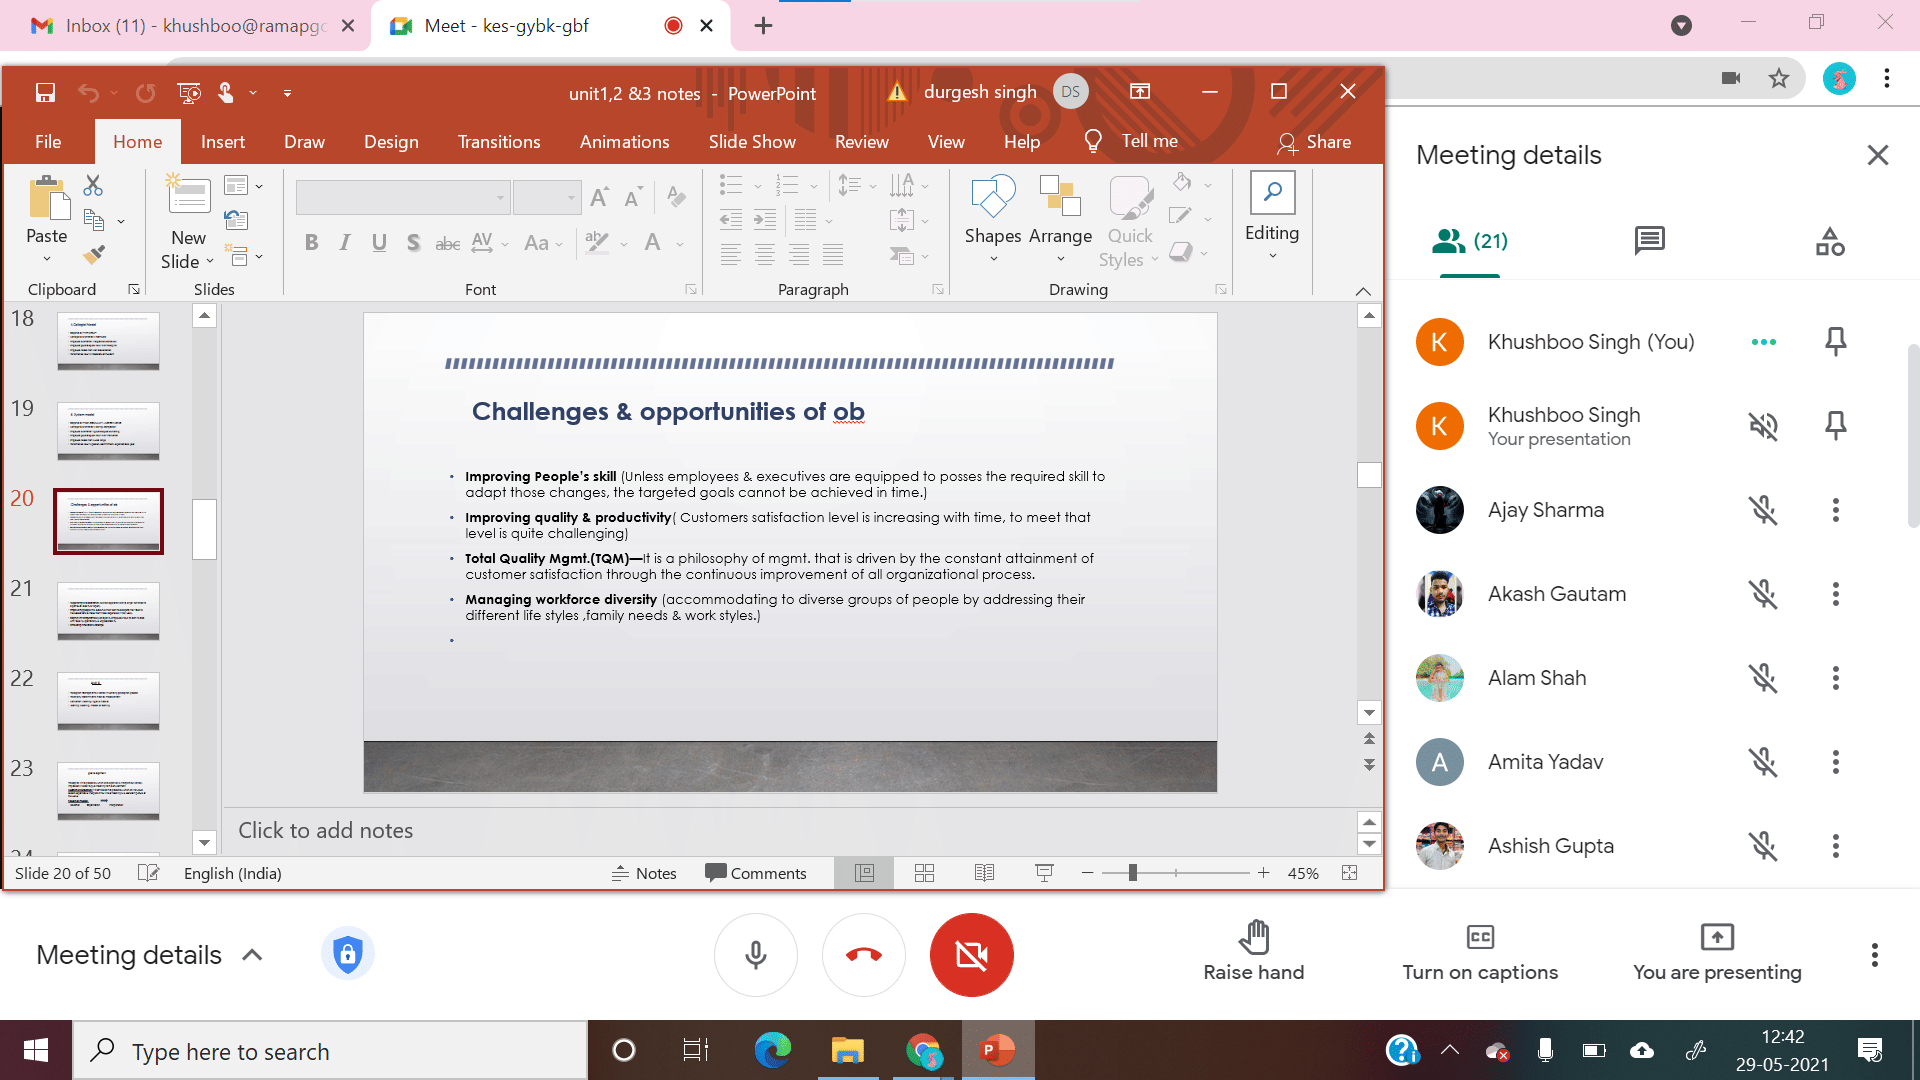Mute the microphone in Google Meet

755,955
